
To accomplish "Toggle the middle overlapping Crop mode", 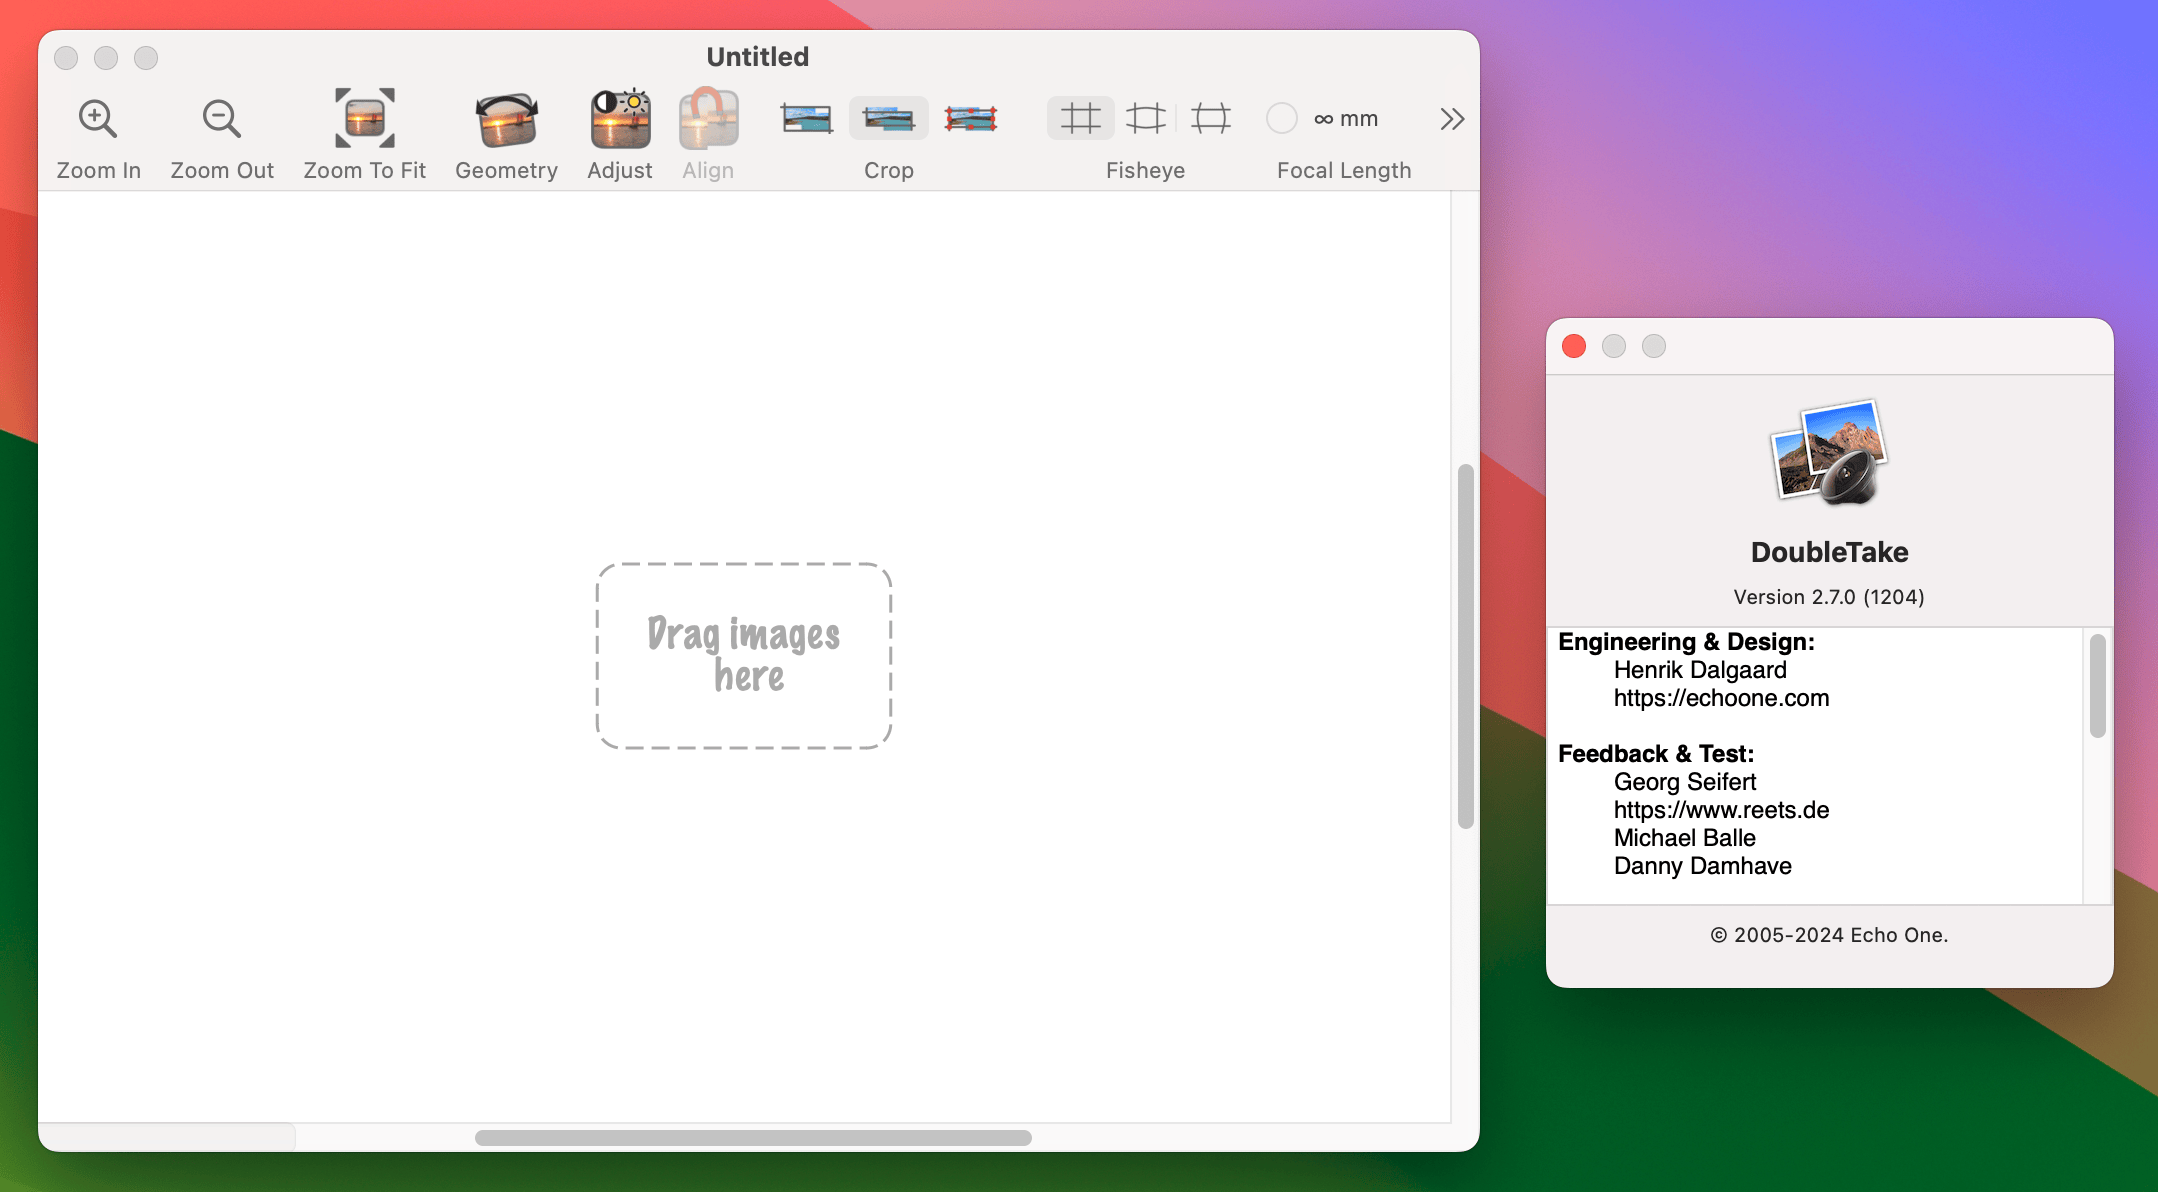I will click(888, 119).
